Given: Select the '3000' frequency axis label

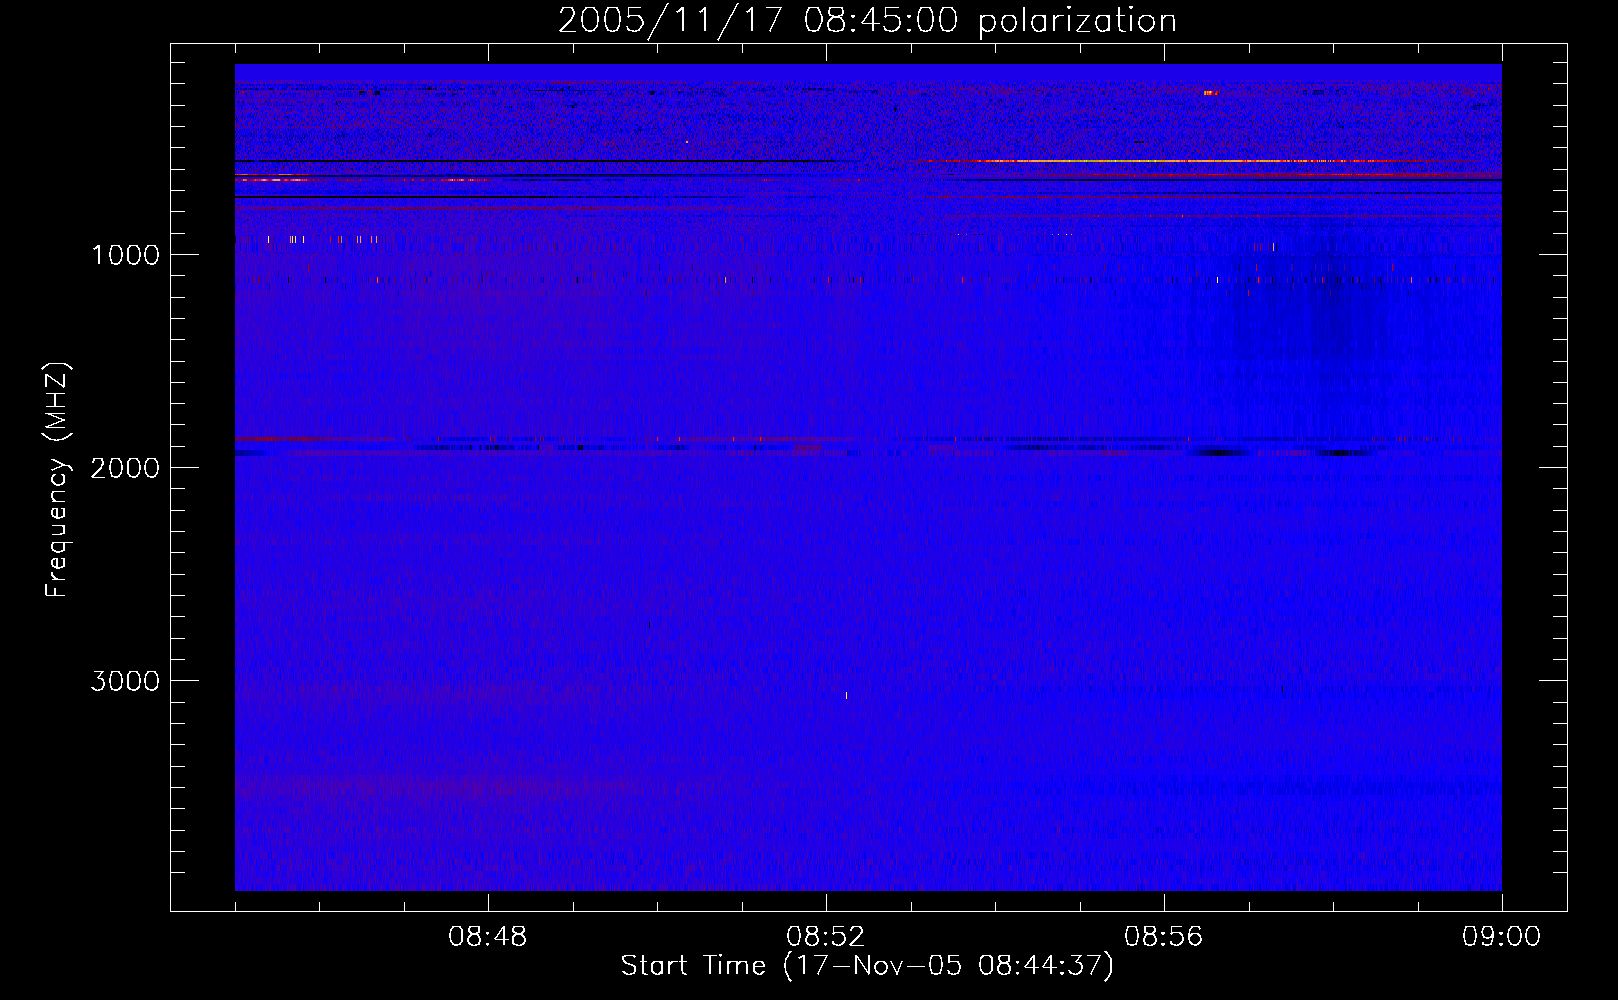Looking at the screenshot, I should coord(125,681).
